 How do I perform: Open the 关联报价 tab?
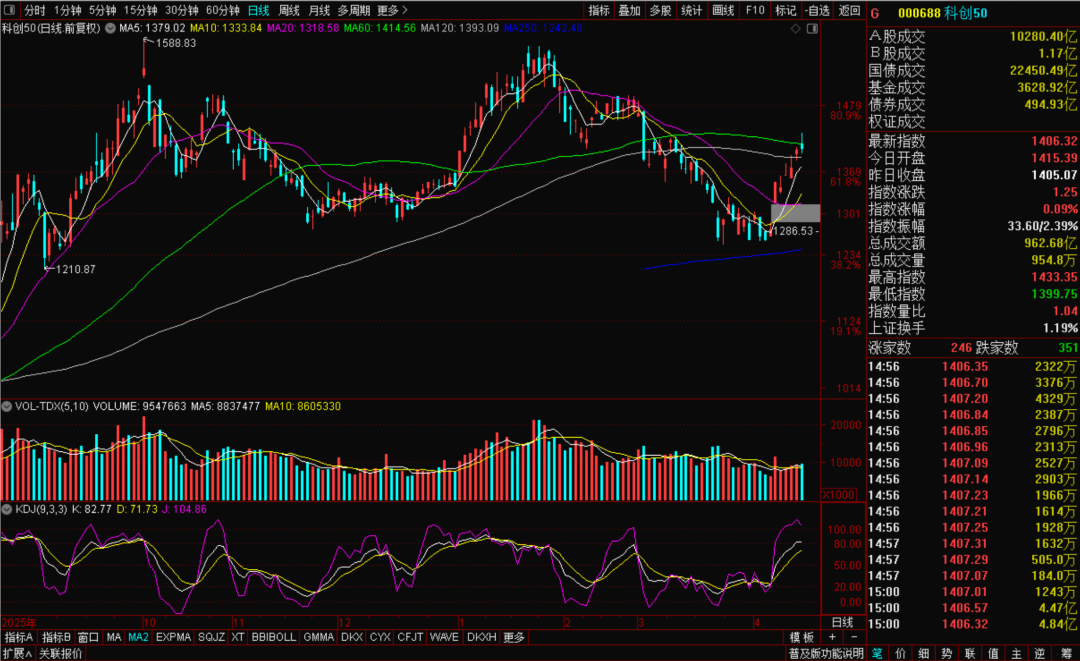[61, 653]
